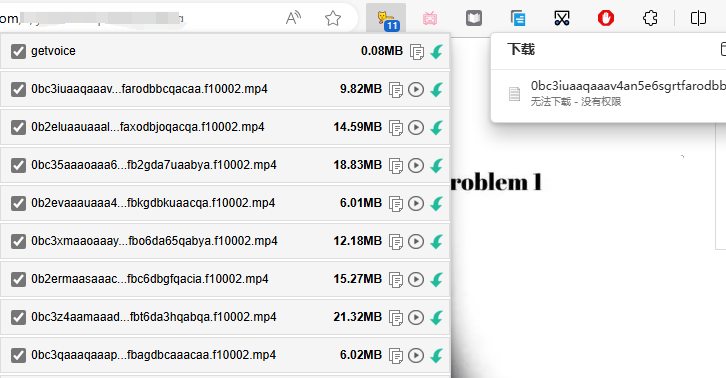Play preview of 6.02MB mp4

[416, 355]
